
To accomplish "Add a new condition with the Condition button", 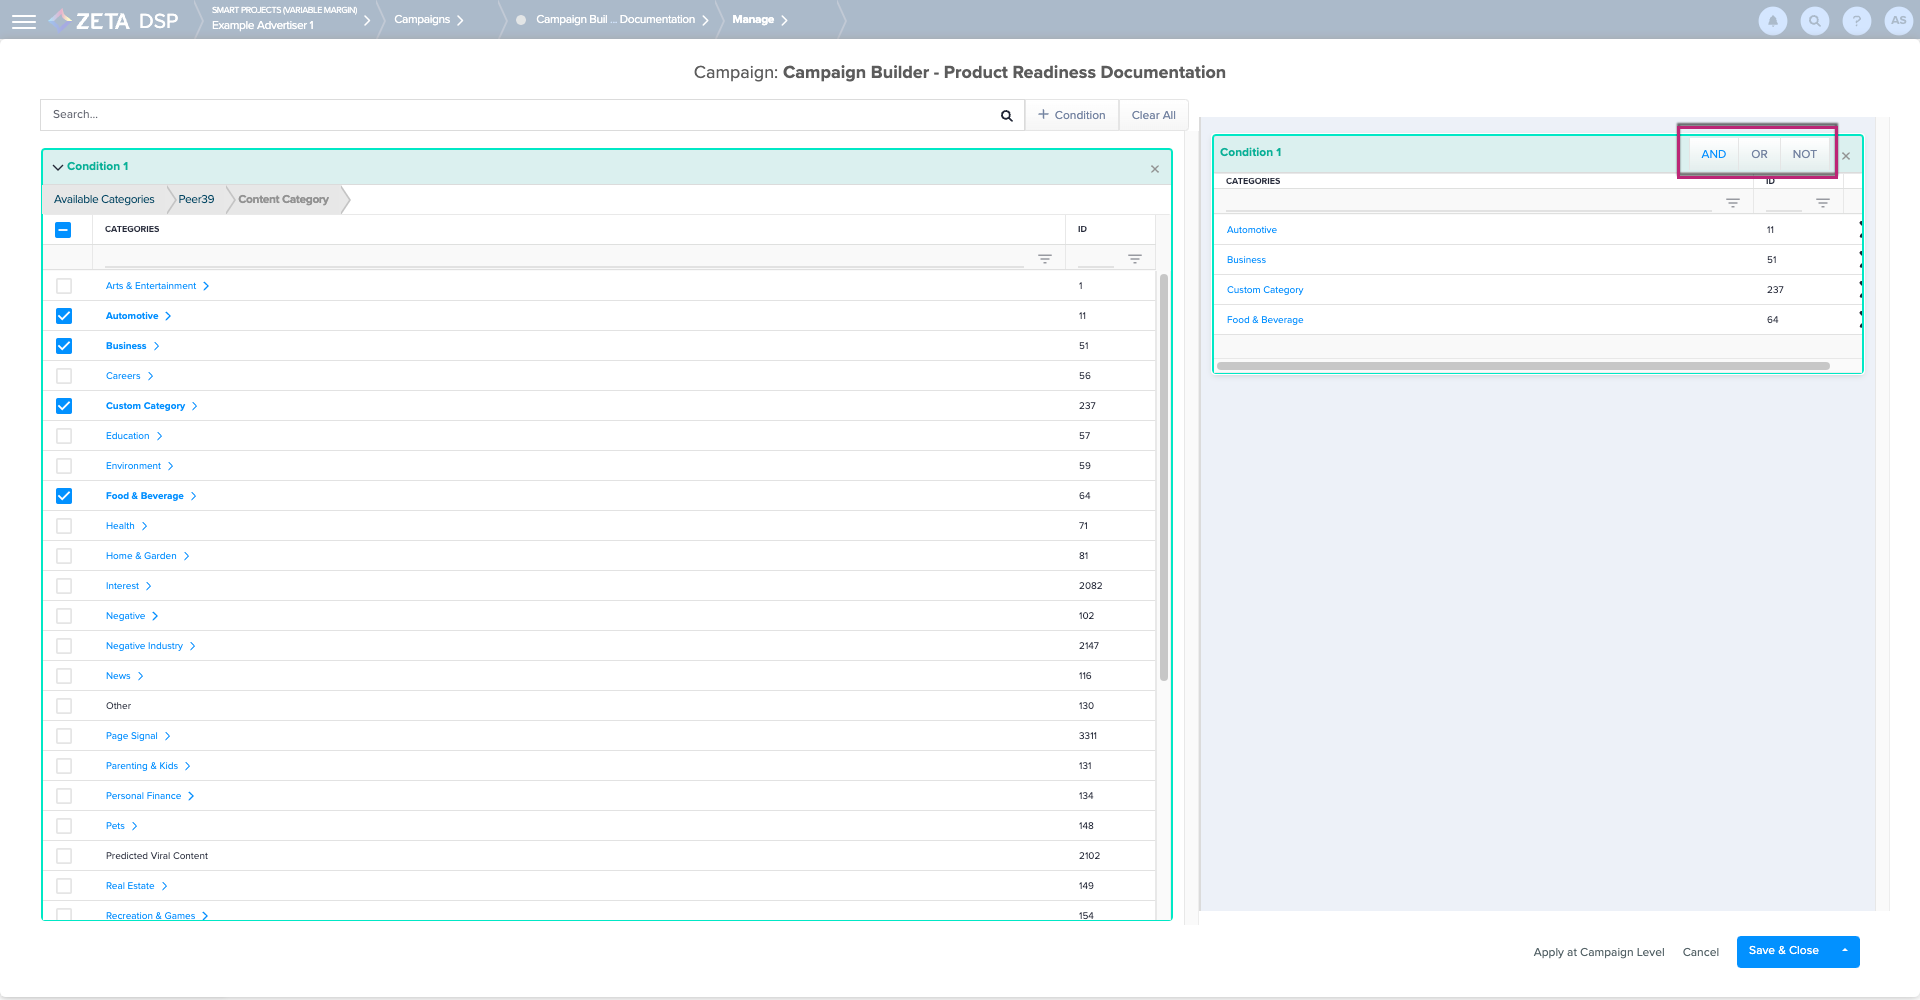I will [x=1071, y=116].
